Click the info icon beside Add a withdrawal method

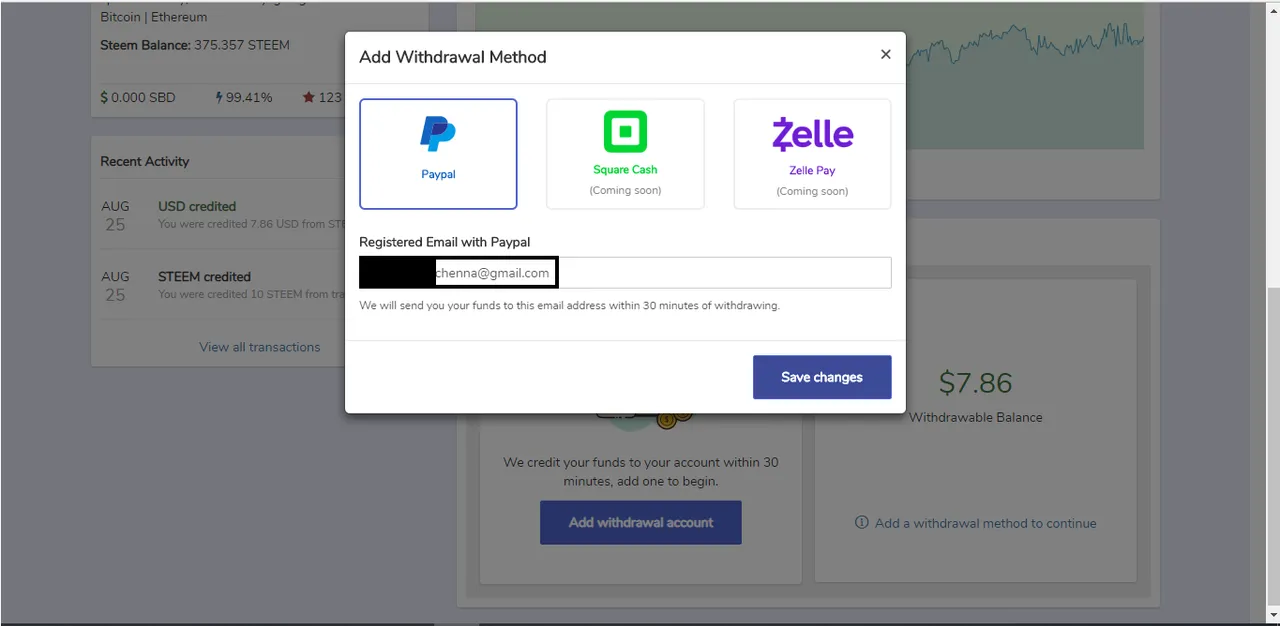(862, 522)
